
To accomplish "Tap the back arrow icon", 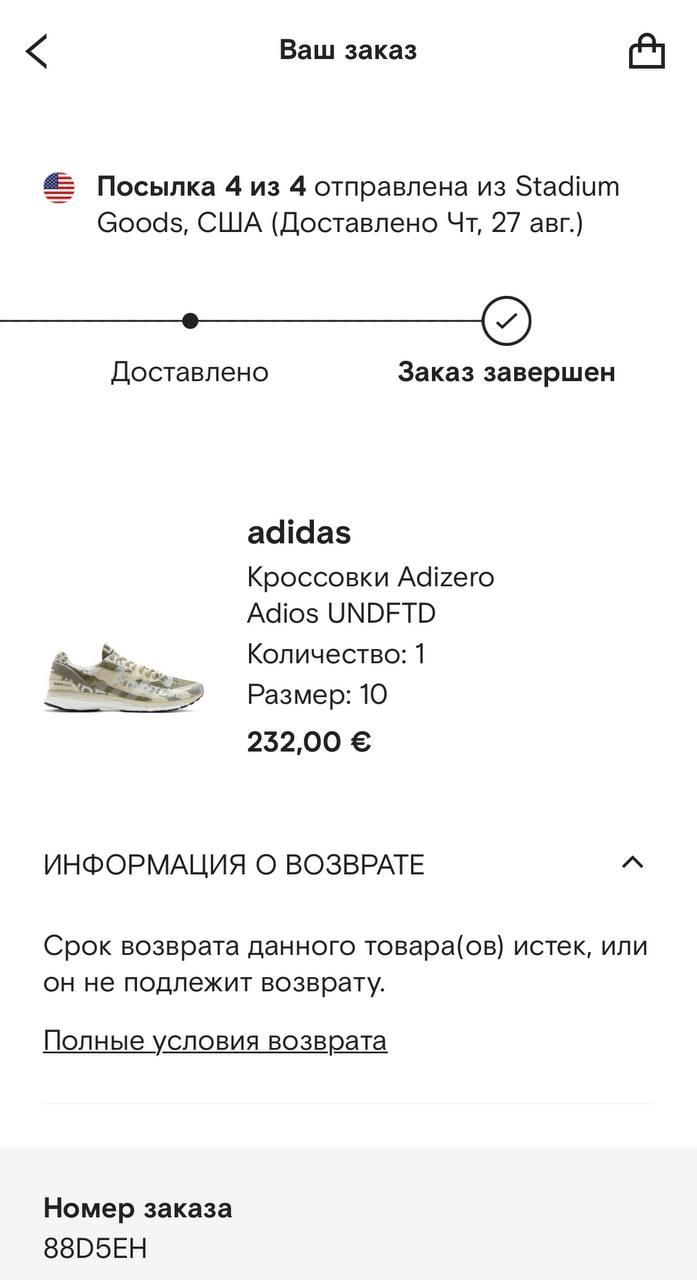I will (37, 51).
